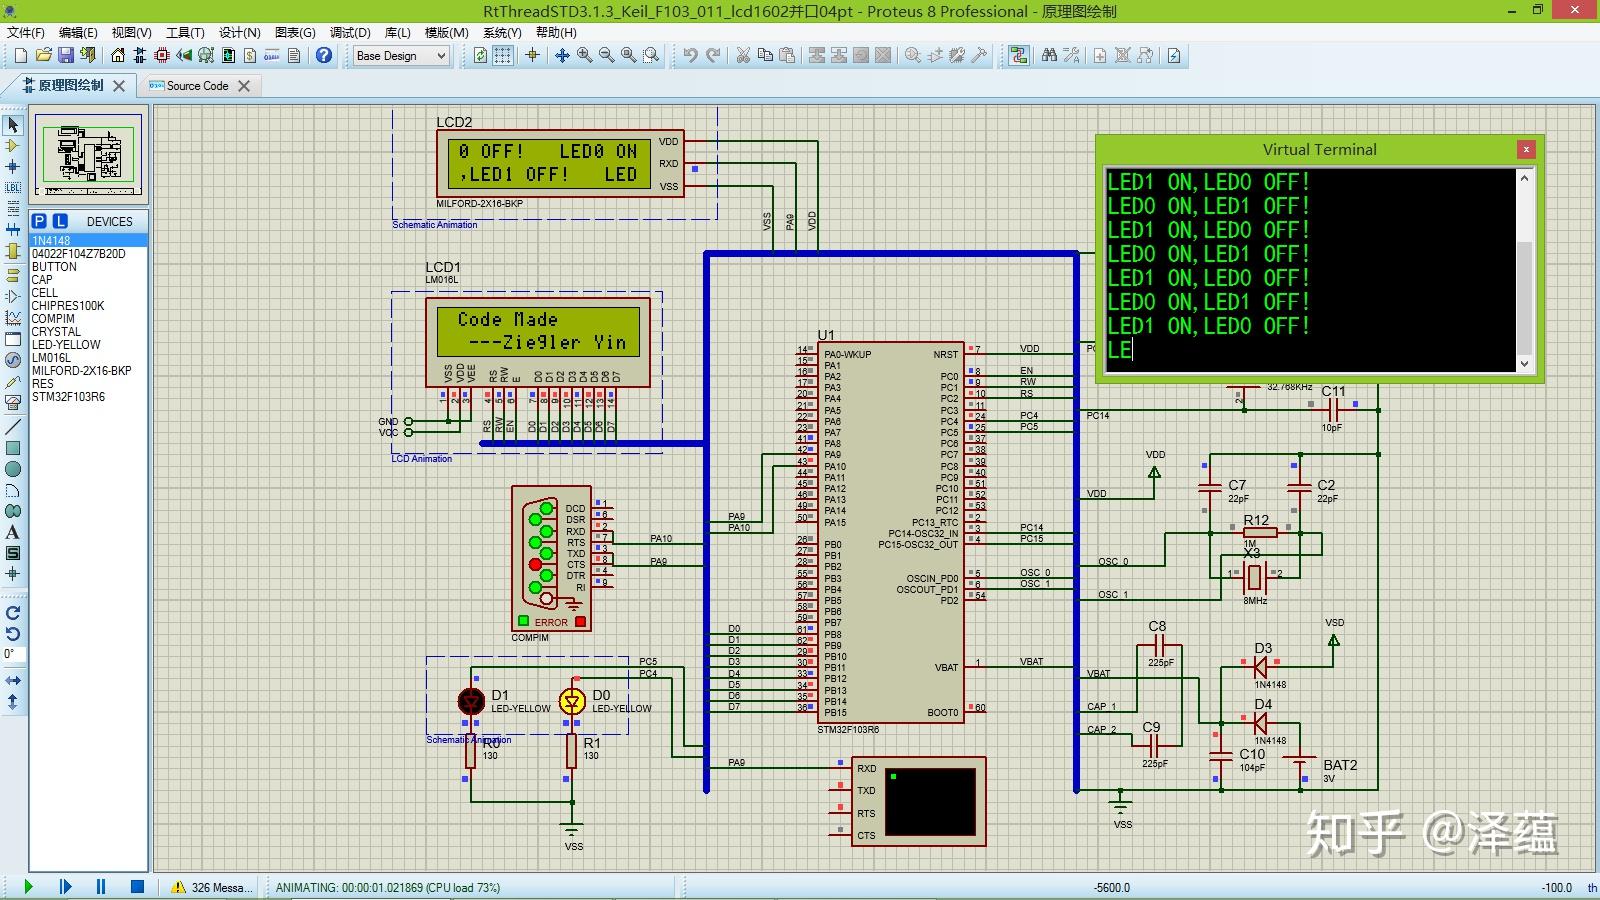Image resolution: width=1600 pixels, height=900 pixels.
Task: Click Rotate Clockwise icon
Action: click(x=13, y=613)
